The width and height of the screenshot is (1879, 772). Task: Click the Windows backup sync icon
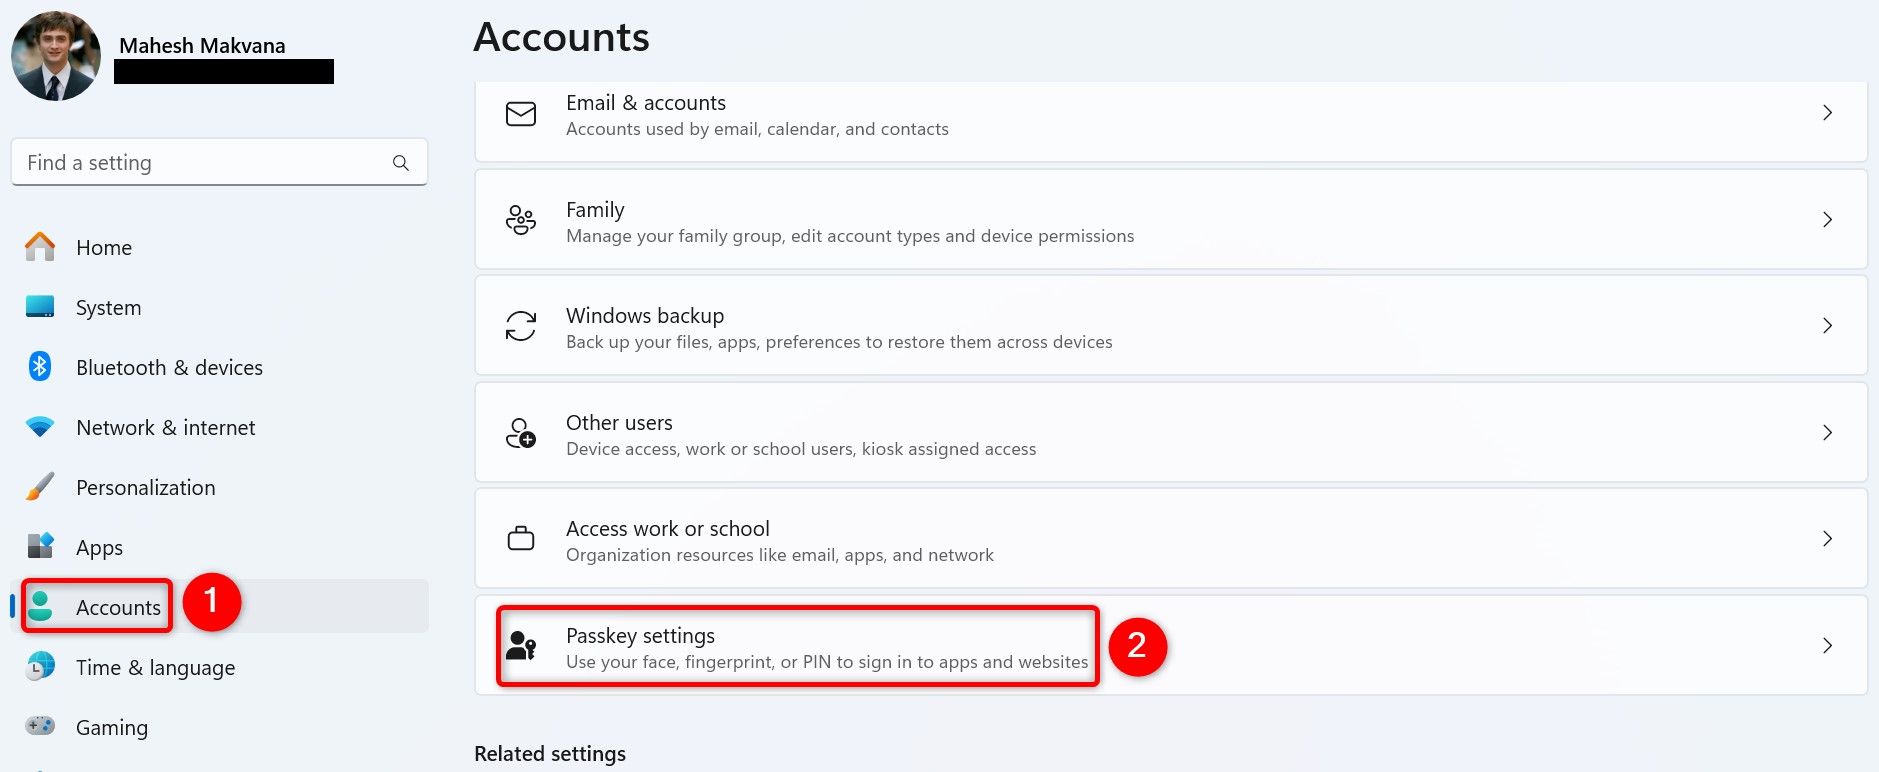tap(521, 326)
